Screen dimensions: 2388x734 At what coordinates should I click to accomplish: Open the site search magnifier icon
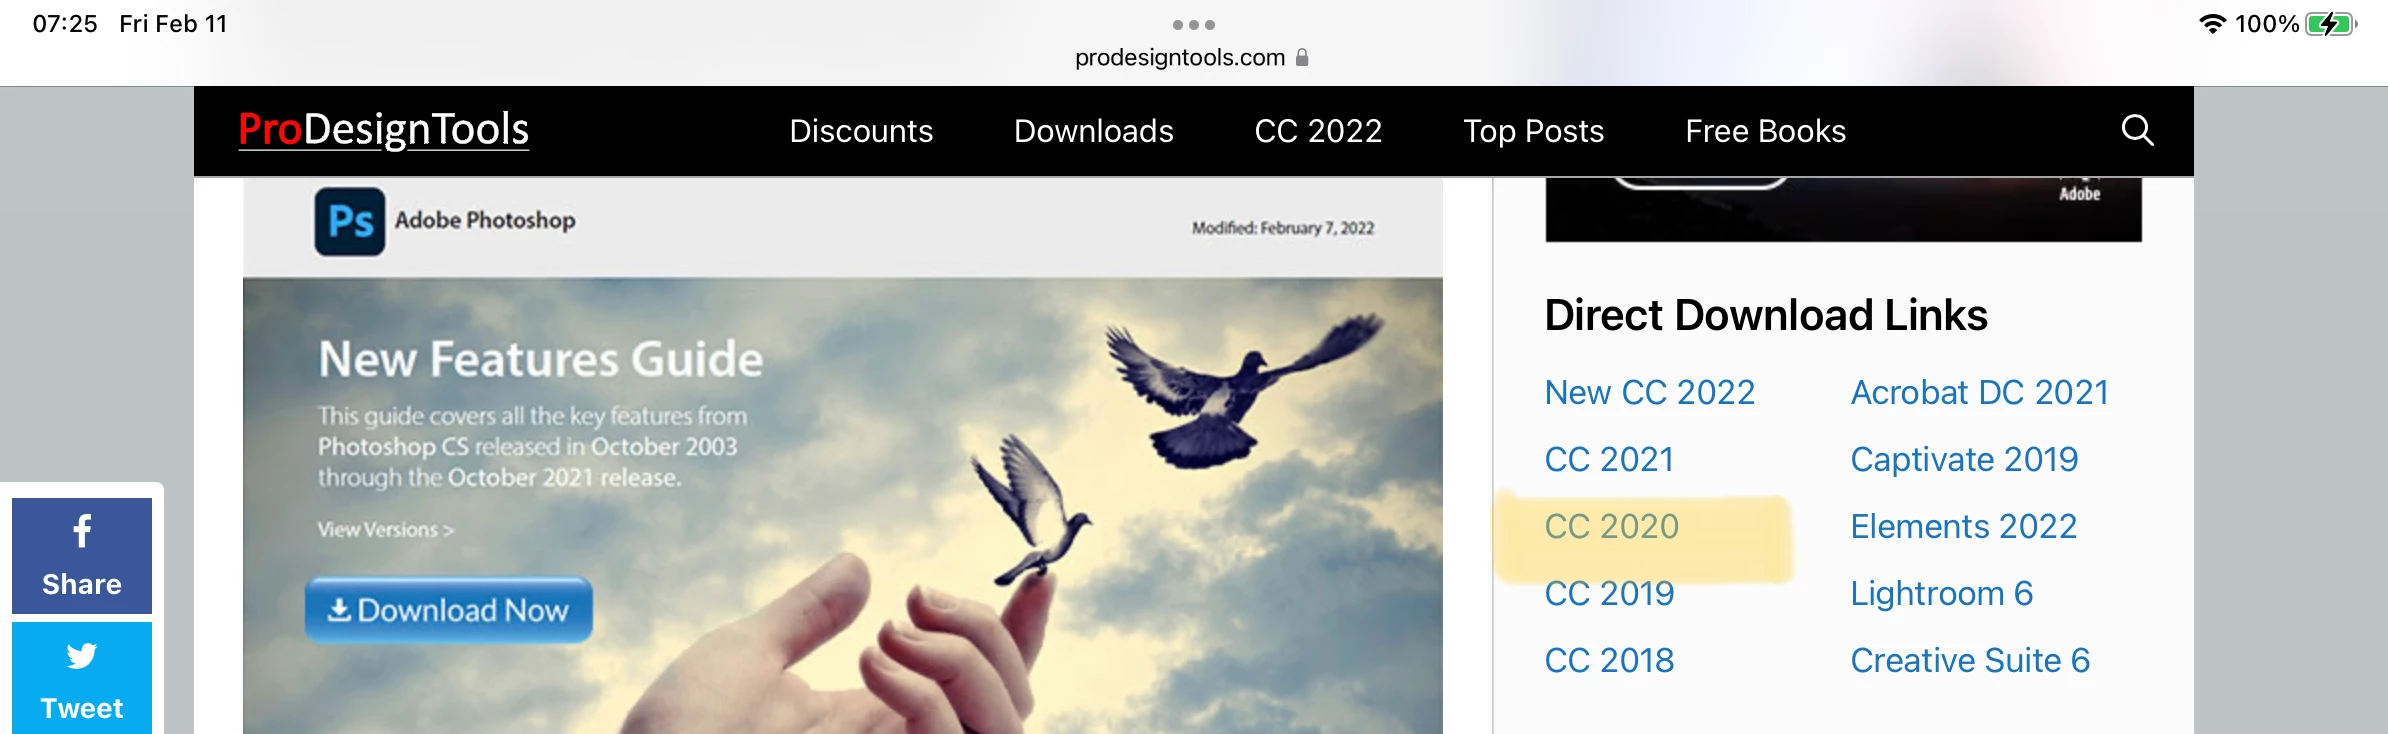[x=2137, y=131]
